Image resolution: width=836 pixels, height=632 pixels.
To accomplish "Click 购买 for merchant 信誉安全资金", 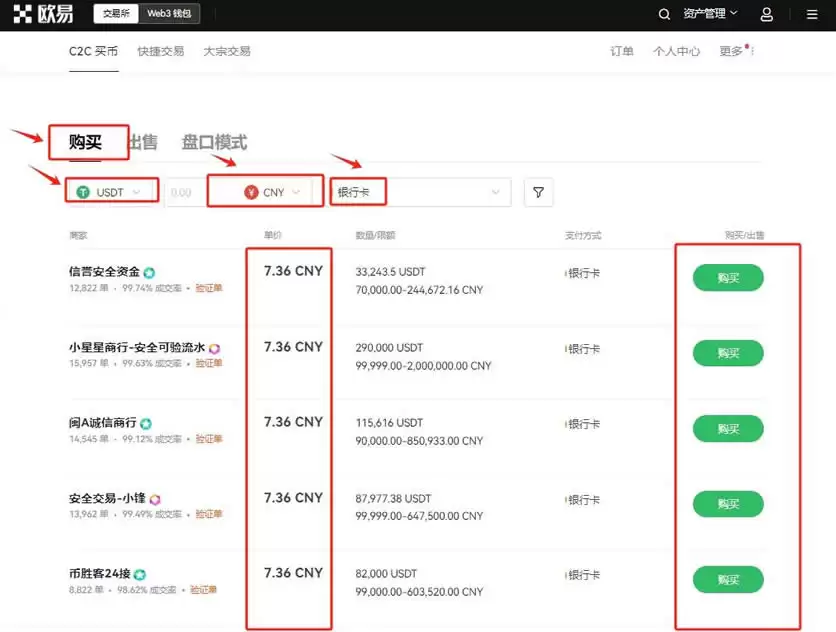I will 727,278.
